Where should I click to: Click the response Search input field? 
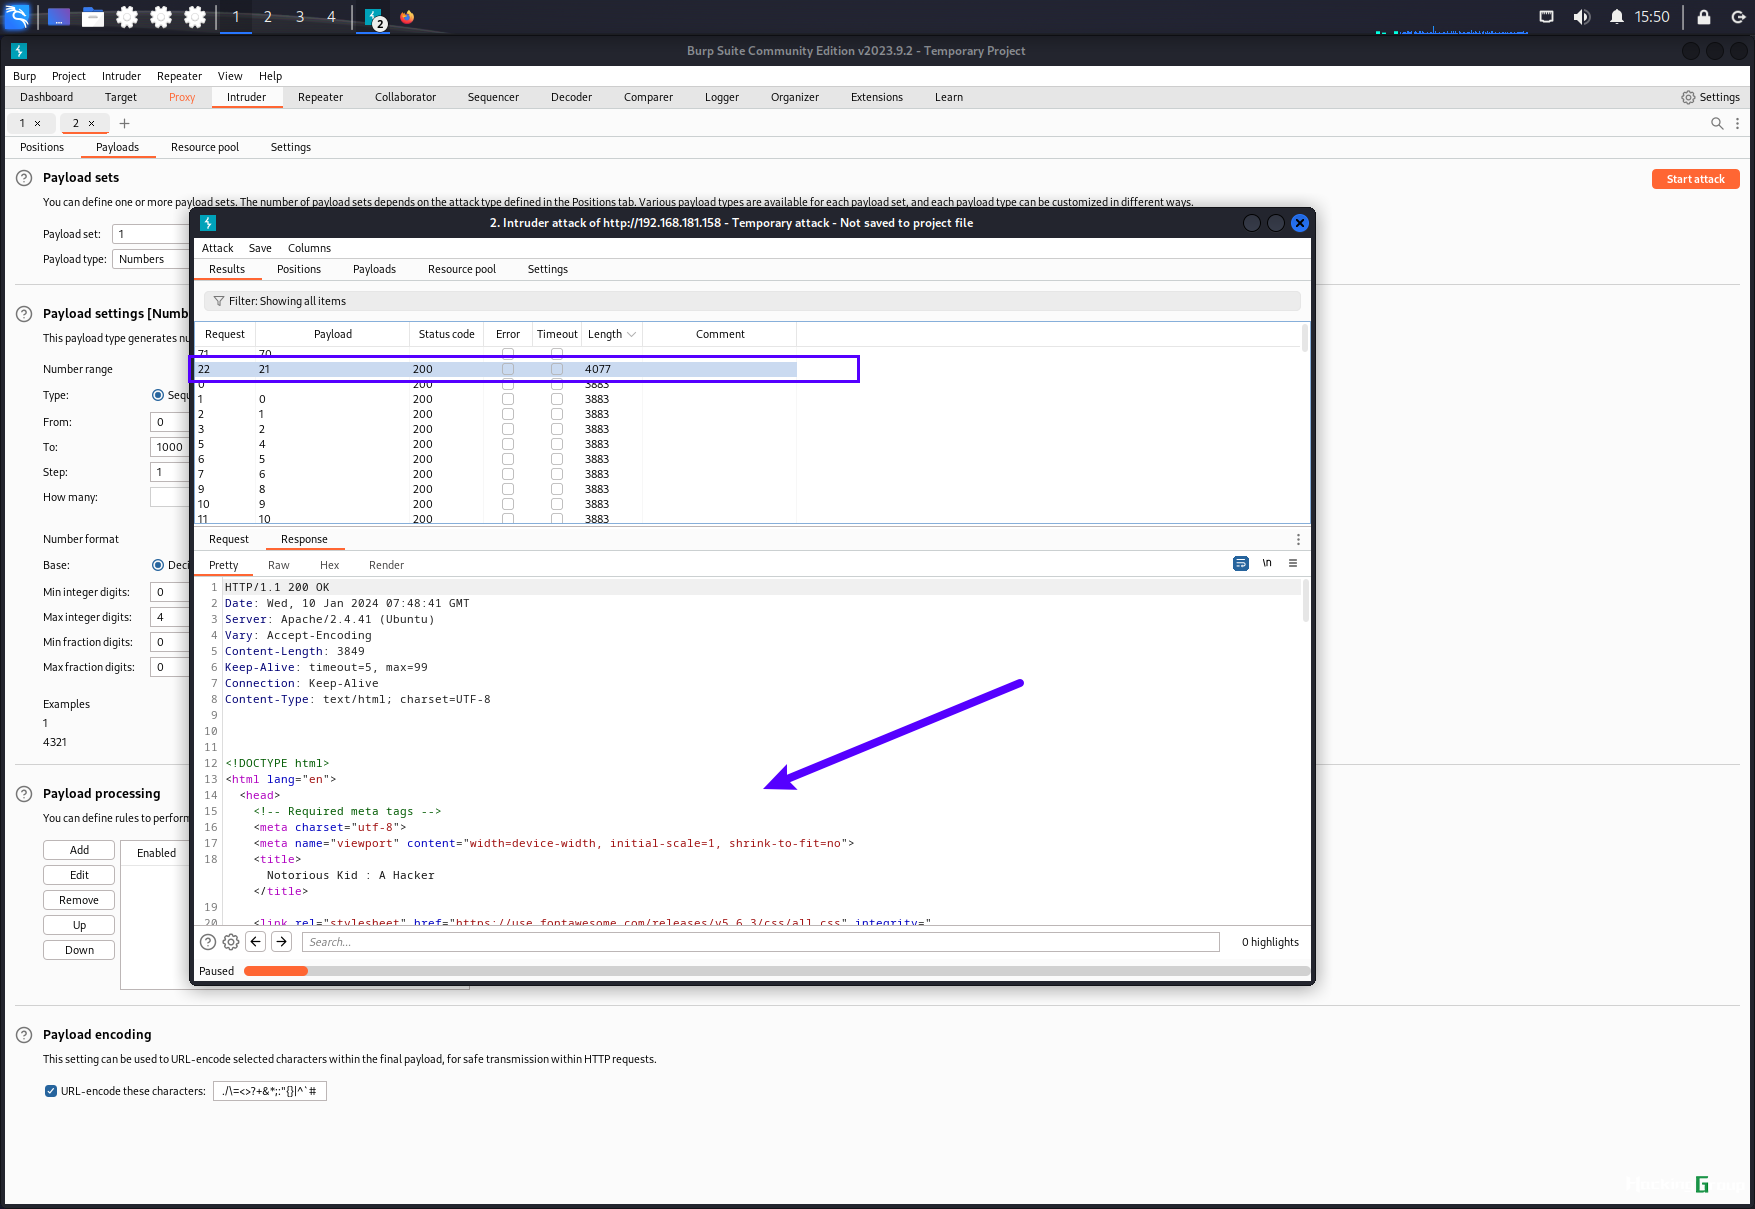pos(760,942)
